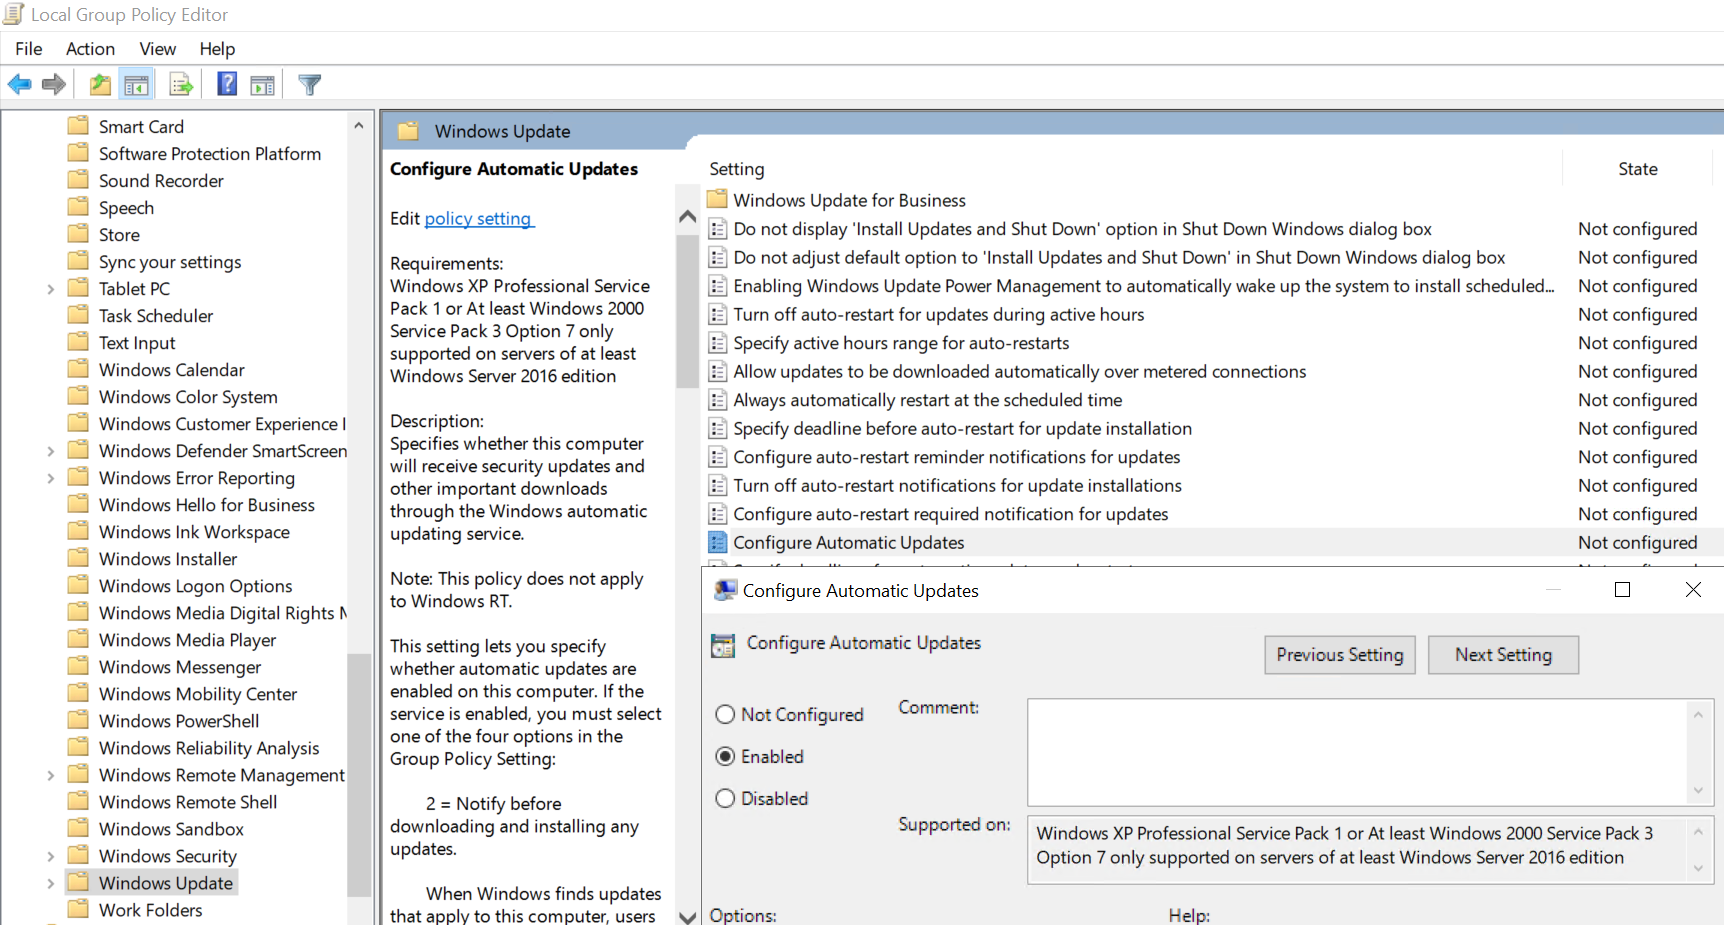
Task: Click the policy icon beside Configure Automatic Updates row
Action: click(717, 542)
